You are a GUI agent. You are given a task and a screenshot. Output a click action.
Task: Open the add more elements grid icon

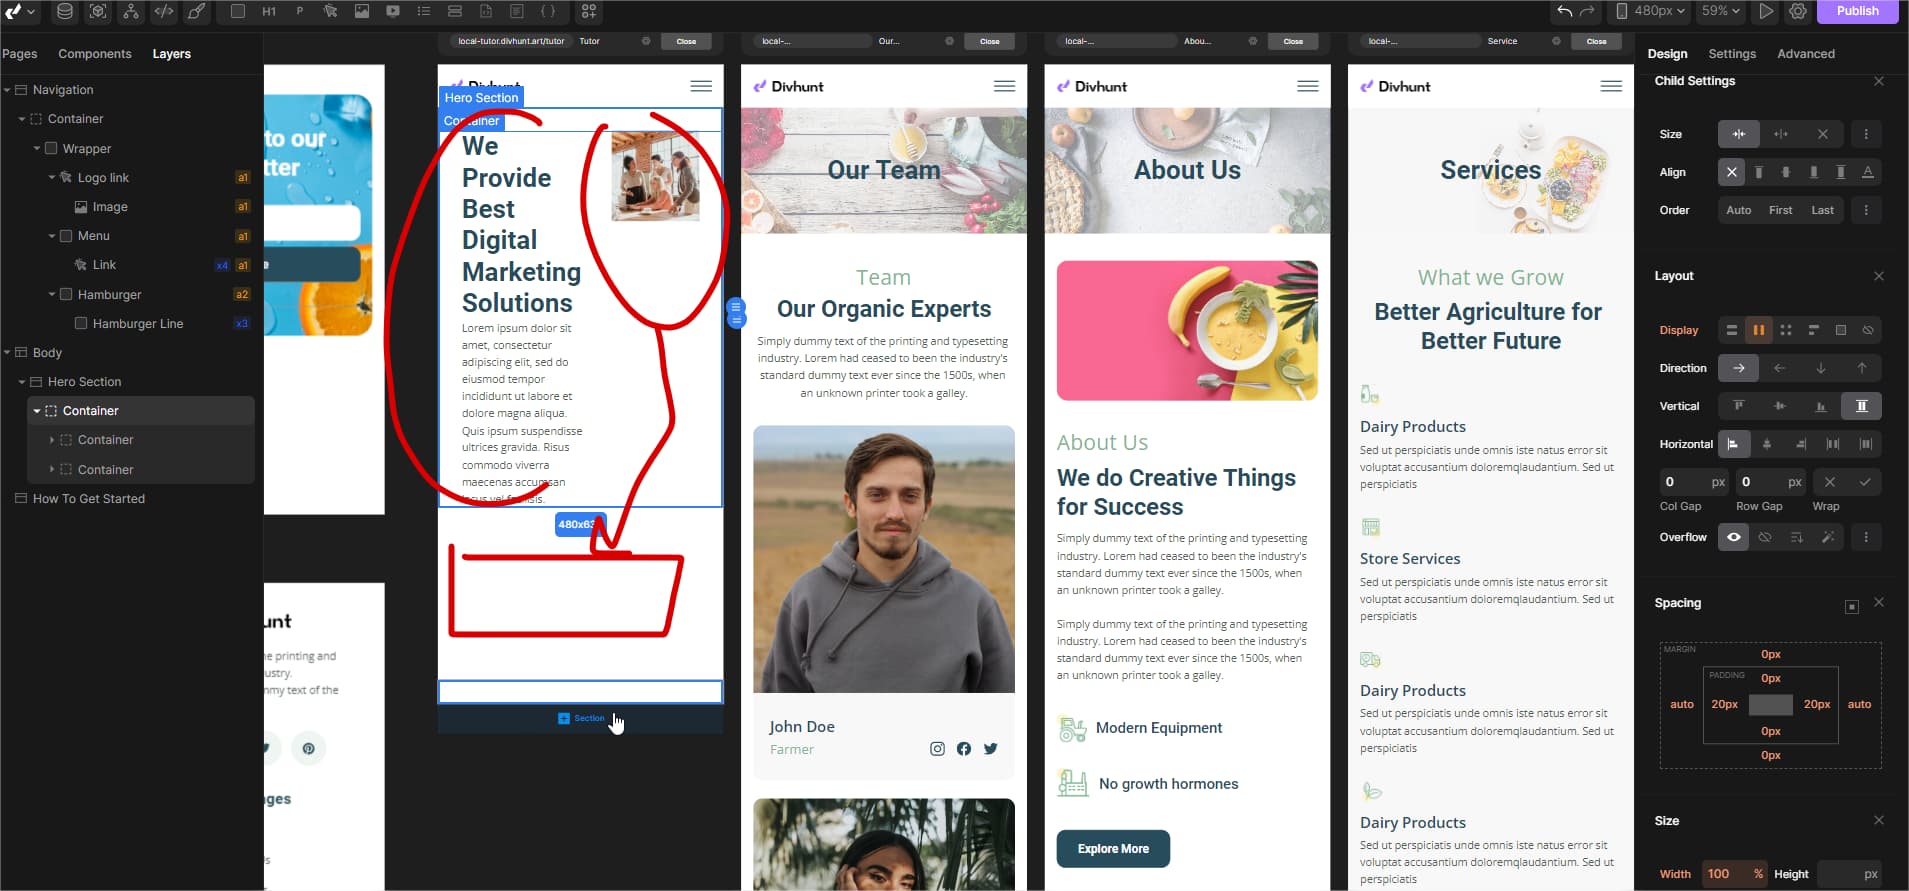point(589,11)
